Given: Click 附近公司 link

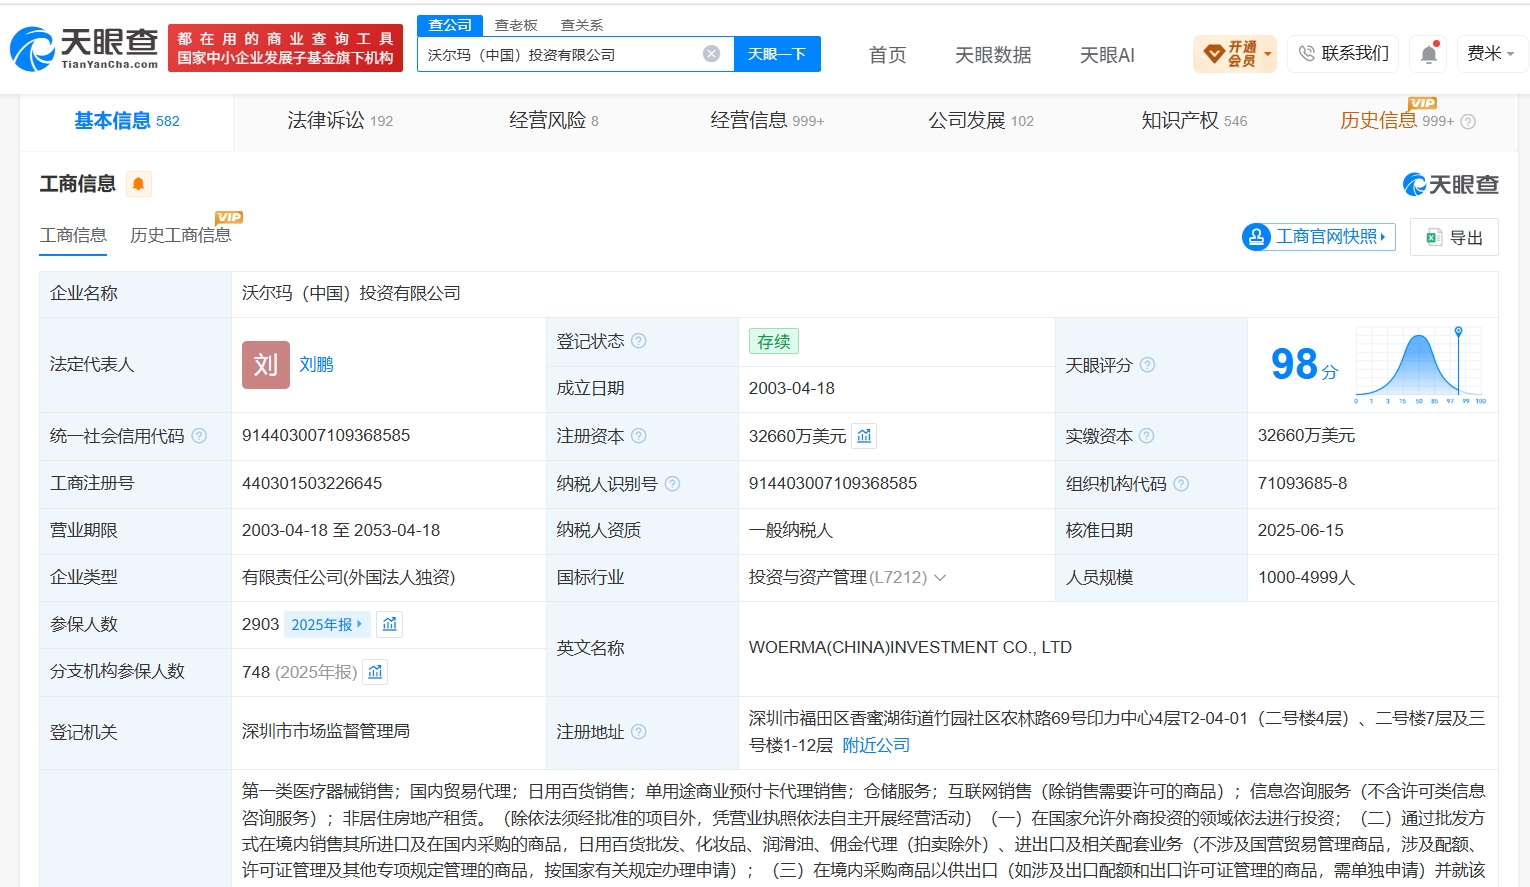Looking at the screenshot, I should click(876, 745).
